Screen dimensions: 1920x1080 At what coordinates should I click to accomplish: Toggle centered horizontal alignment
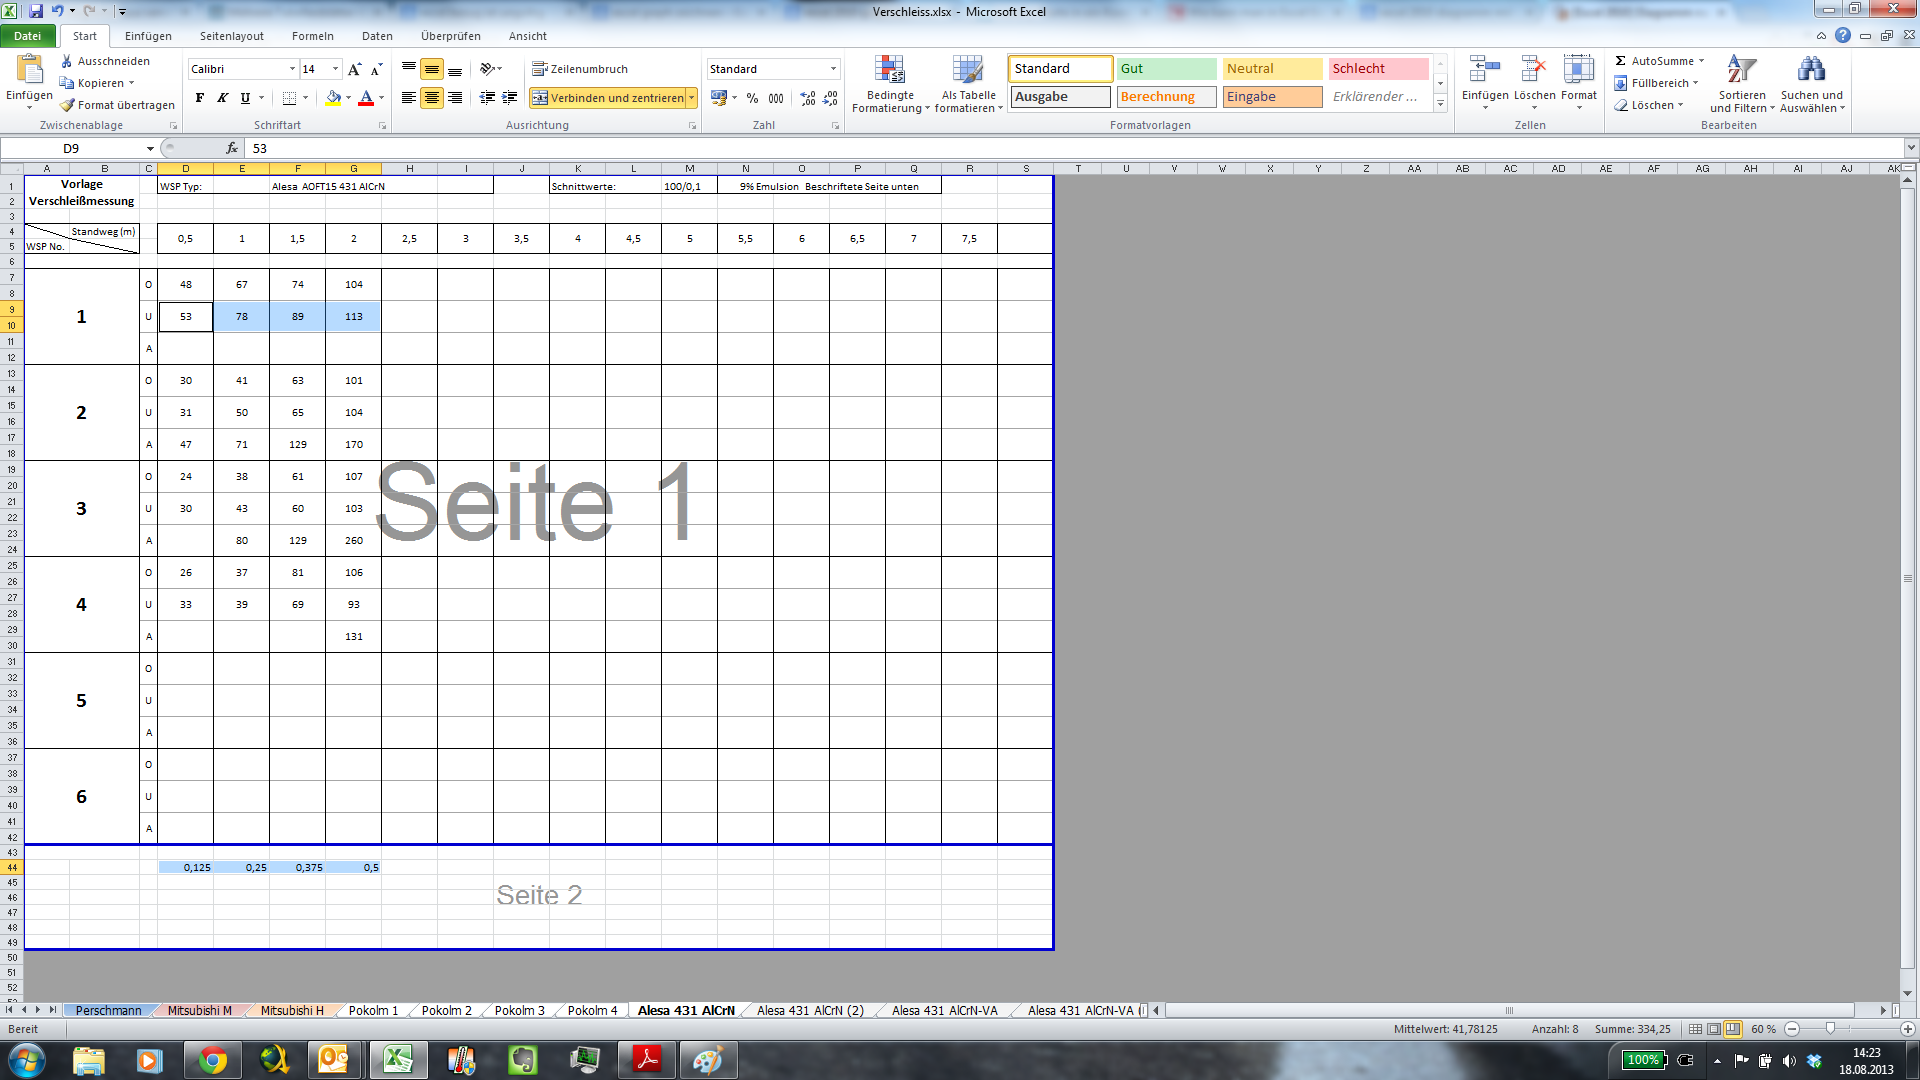[x=432, y=98]
